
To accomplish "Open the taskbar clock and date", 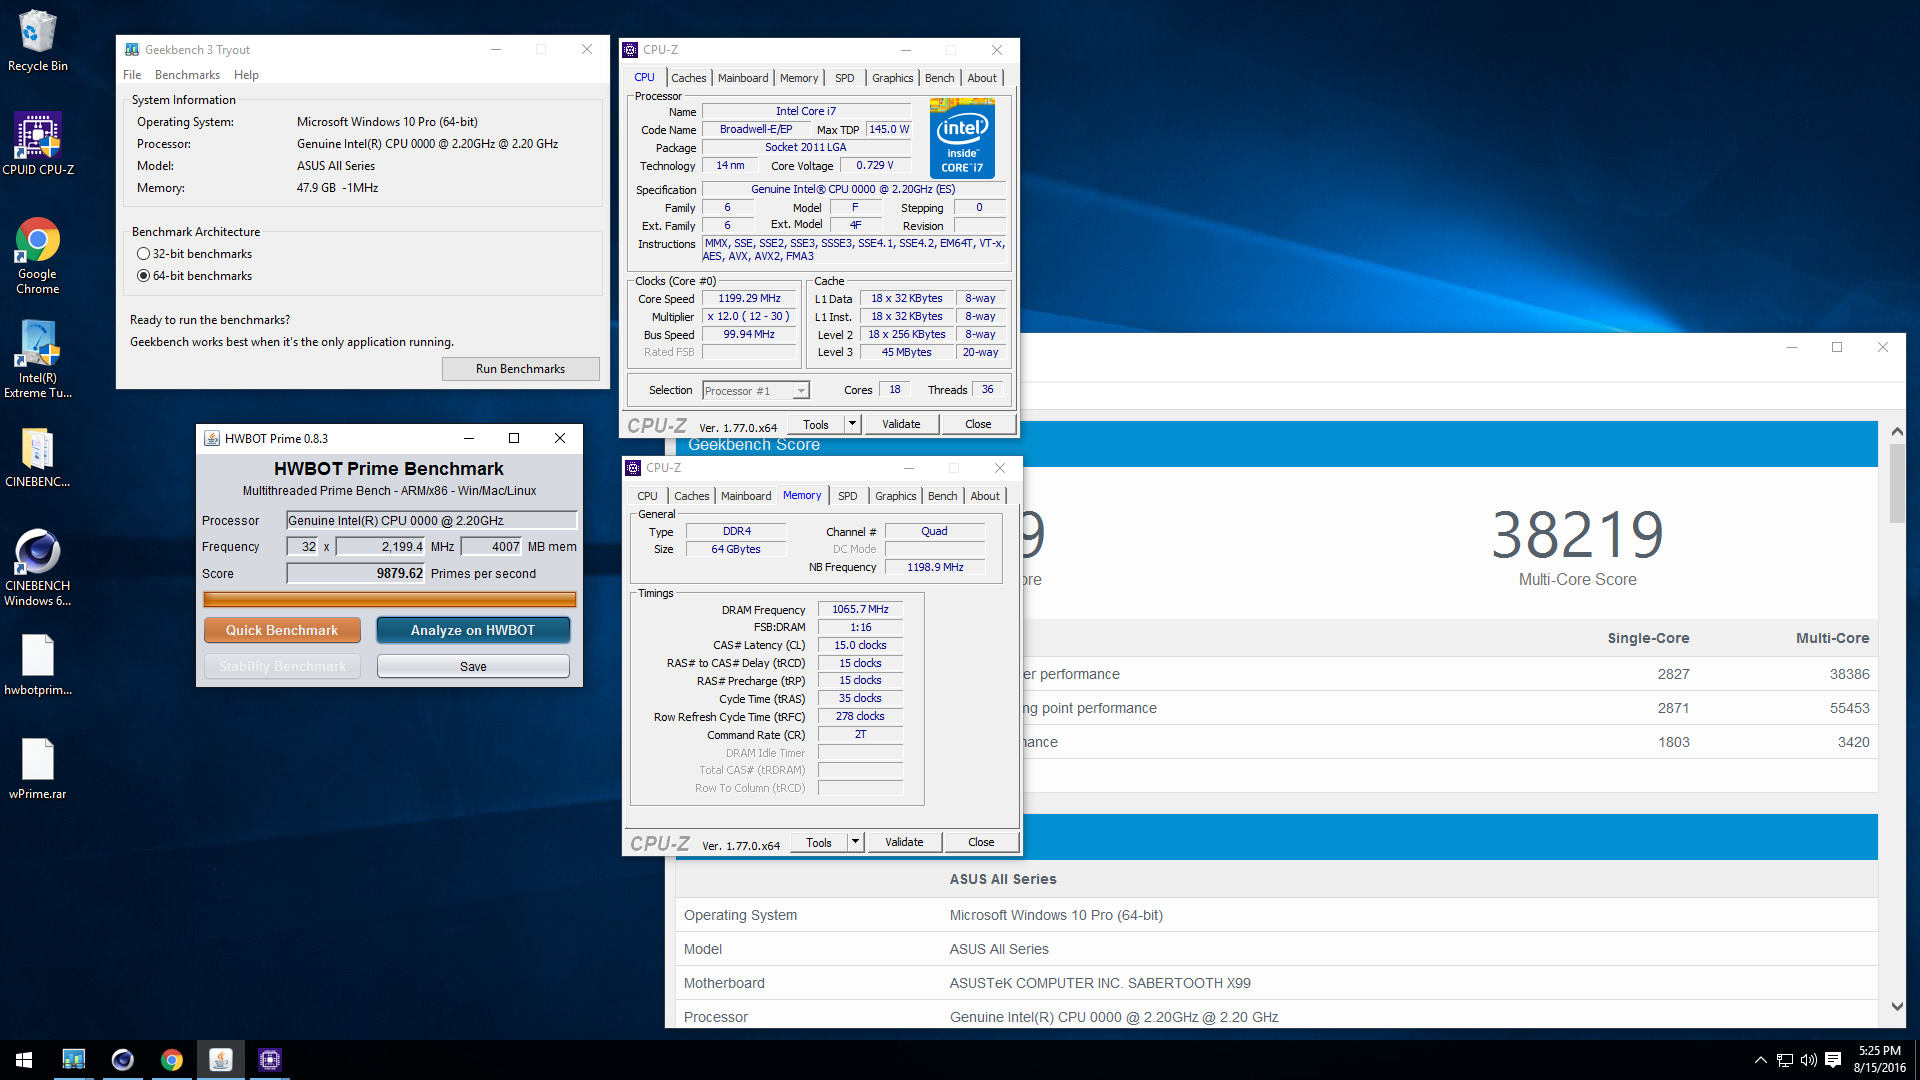I will coord(1879,1060).
